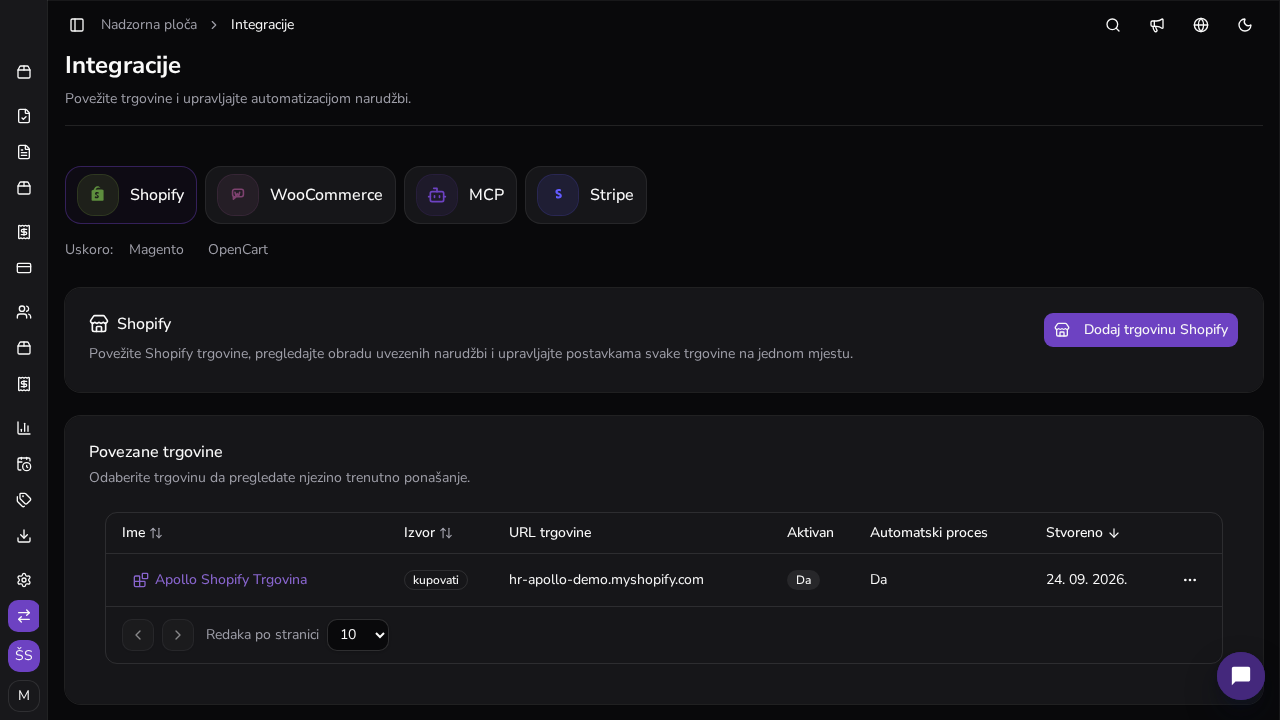Click the Da value under Automatski proces
1280x720 pixels.
[878, 580]
